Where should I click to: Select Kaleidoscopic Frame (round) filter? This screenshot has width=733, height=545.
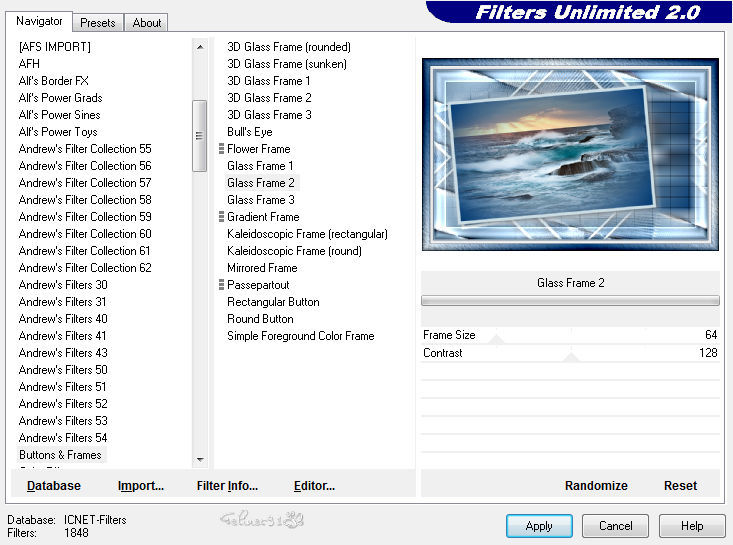pyautogui.click(x=294, y=251)
